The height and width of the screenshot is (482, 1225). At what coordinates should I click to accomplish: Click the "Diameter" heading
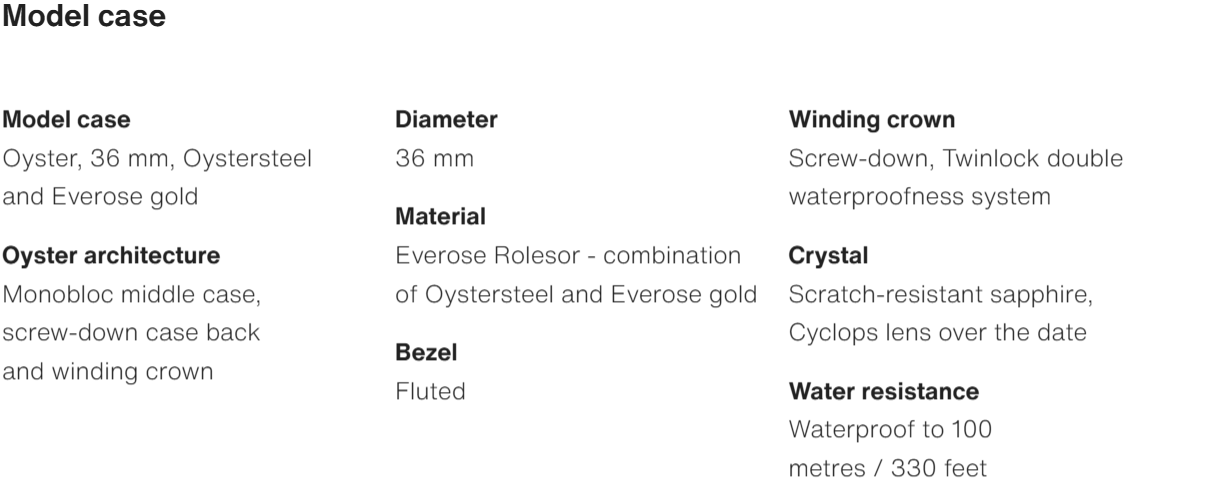point(446,120)
